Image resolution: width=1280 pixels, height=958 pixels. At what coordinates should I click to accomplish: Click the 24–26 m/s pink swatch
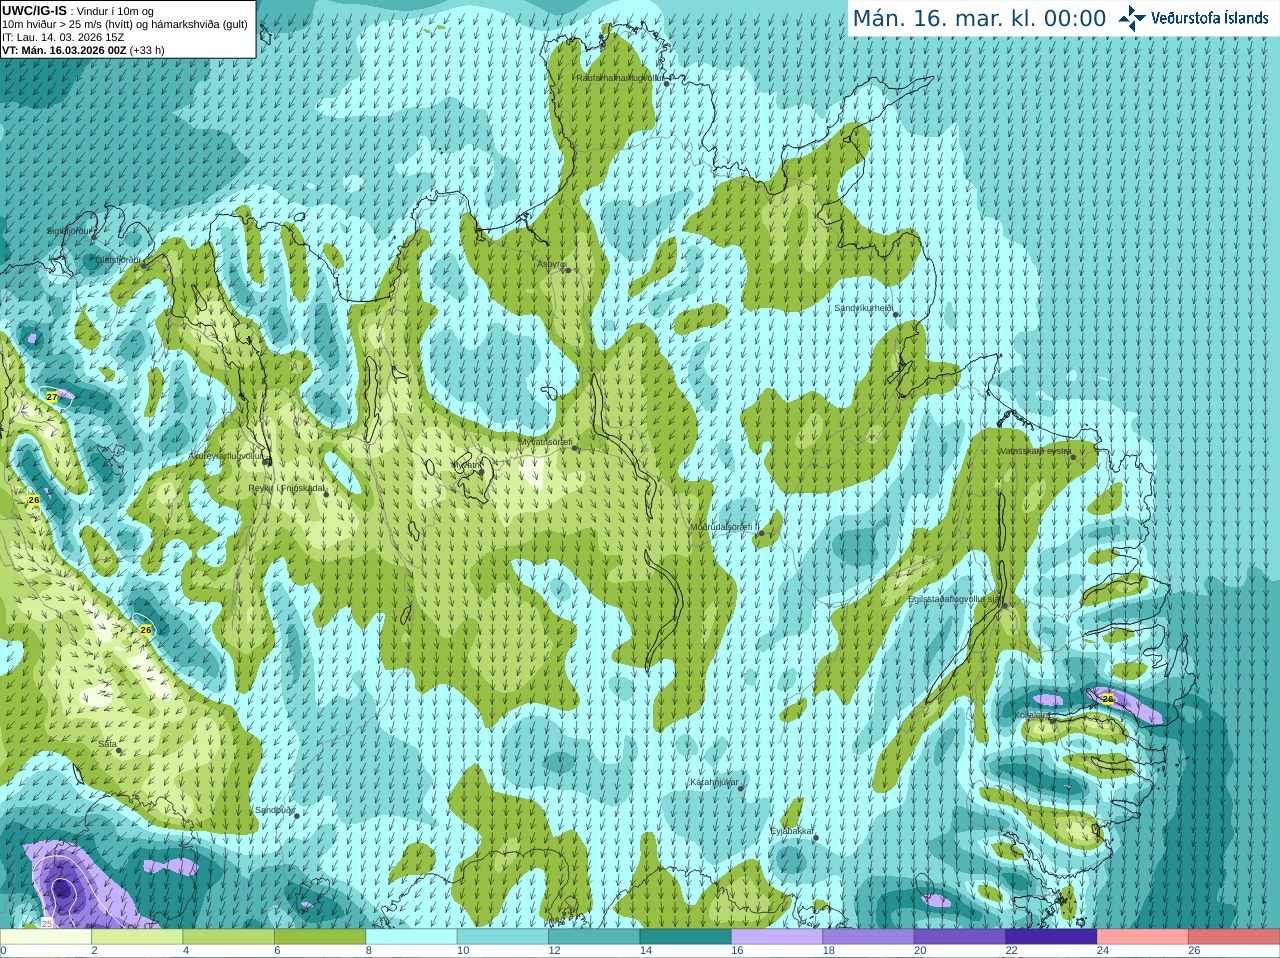1143,937
